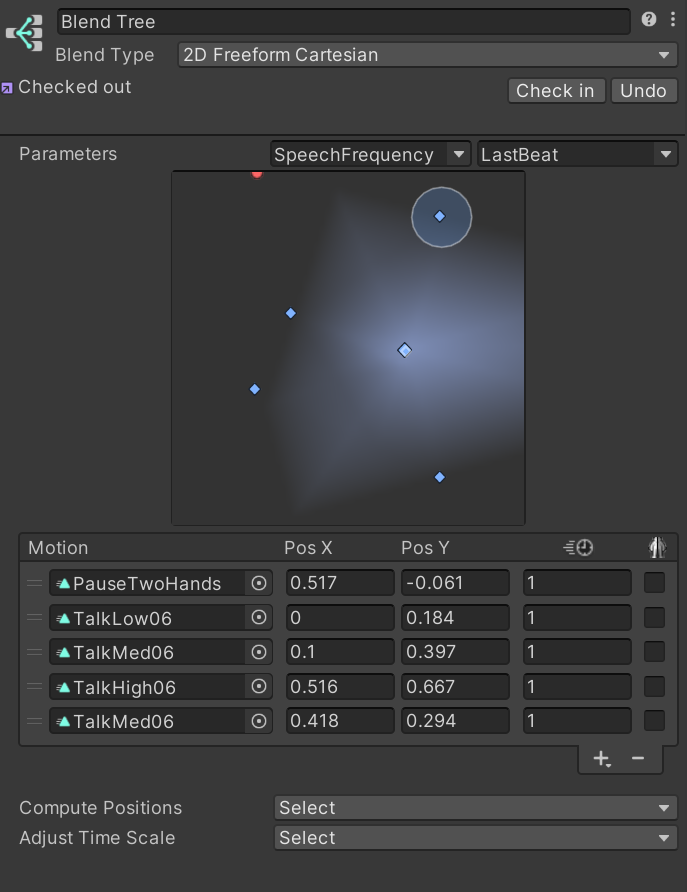Select the selected motion point inside circle
687x892 pixels.
440,216
